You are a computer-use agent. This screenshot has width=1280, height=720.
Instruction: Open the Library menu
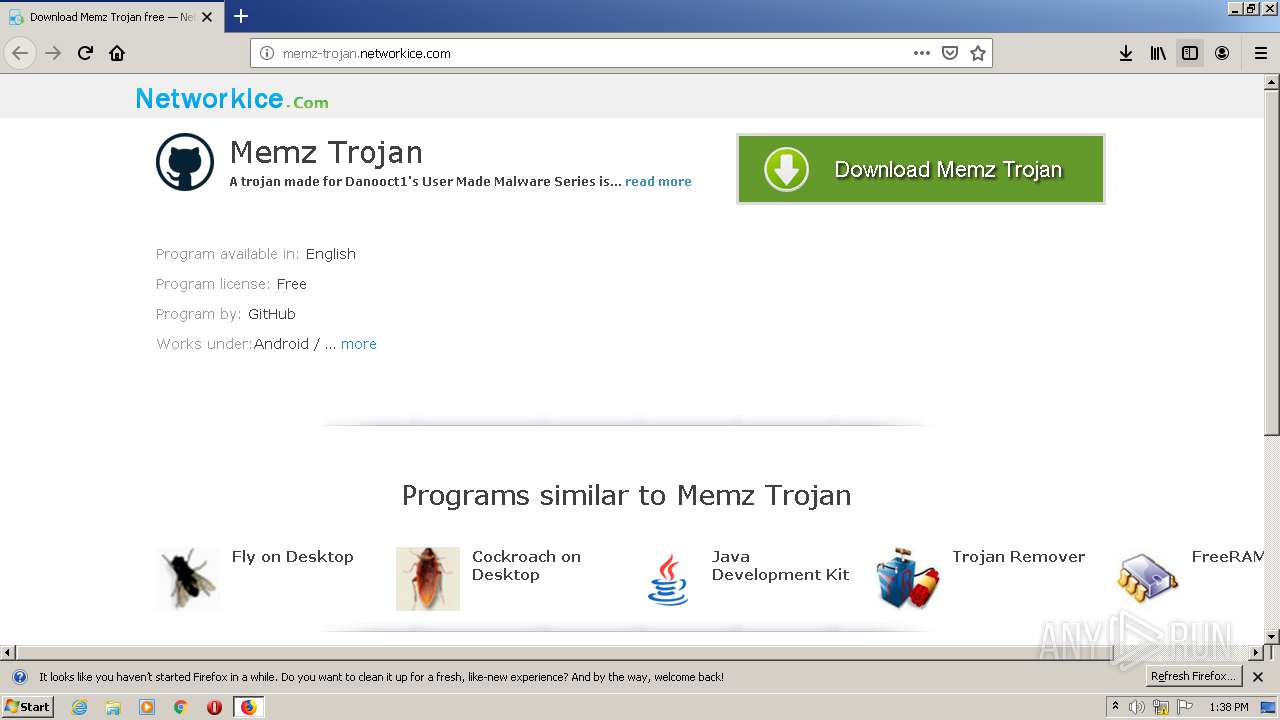(1158, 53)
